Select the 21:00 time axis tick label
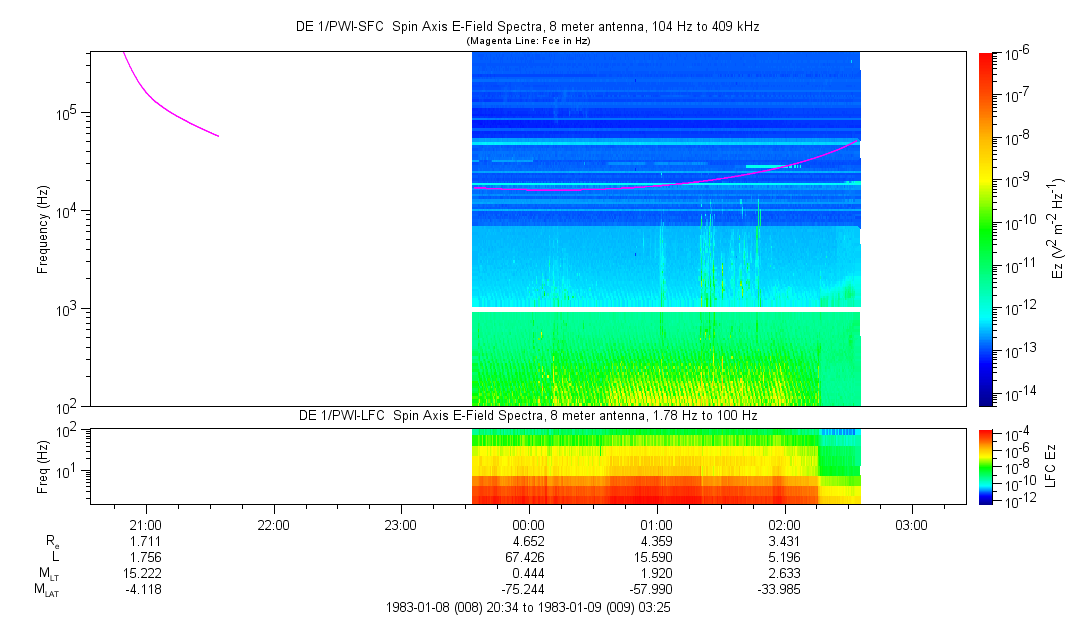Viewport: 1083px width, 620px height. [146, 524]
